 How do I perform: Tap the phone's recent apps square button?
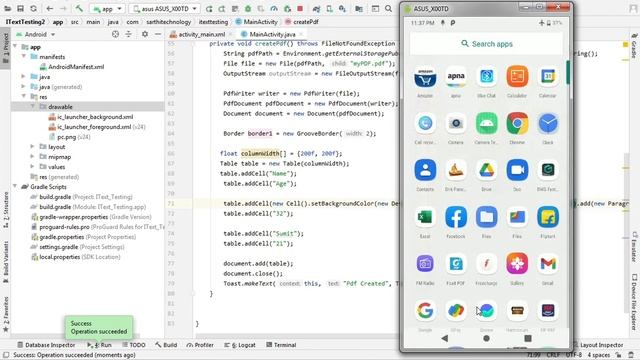(528, 338)
